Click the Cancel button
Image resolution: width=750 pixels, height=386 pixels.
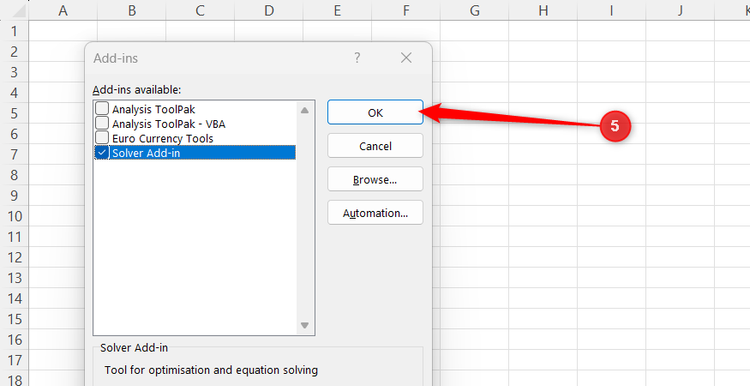click(x=375, y=146)
